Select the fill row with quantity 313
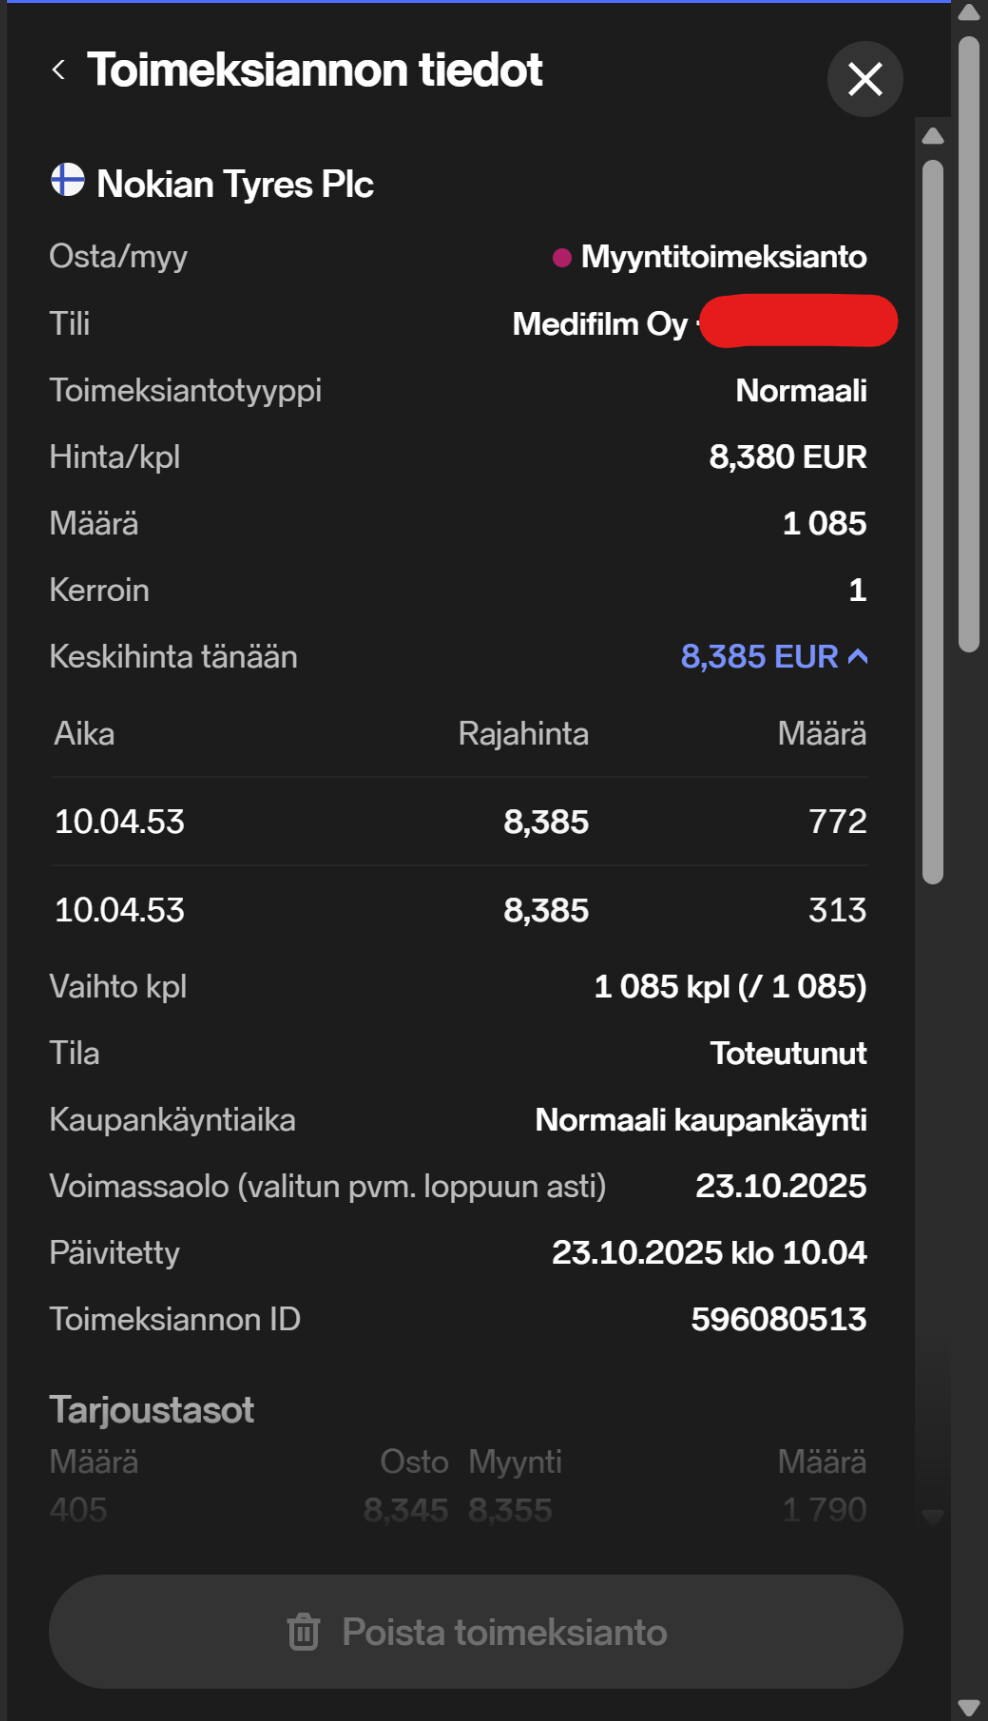 460,910
